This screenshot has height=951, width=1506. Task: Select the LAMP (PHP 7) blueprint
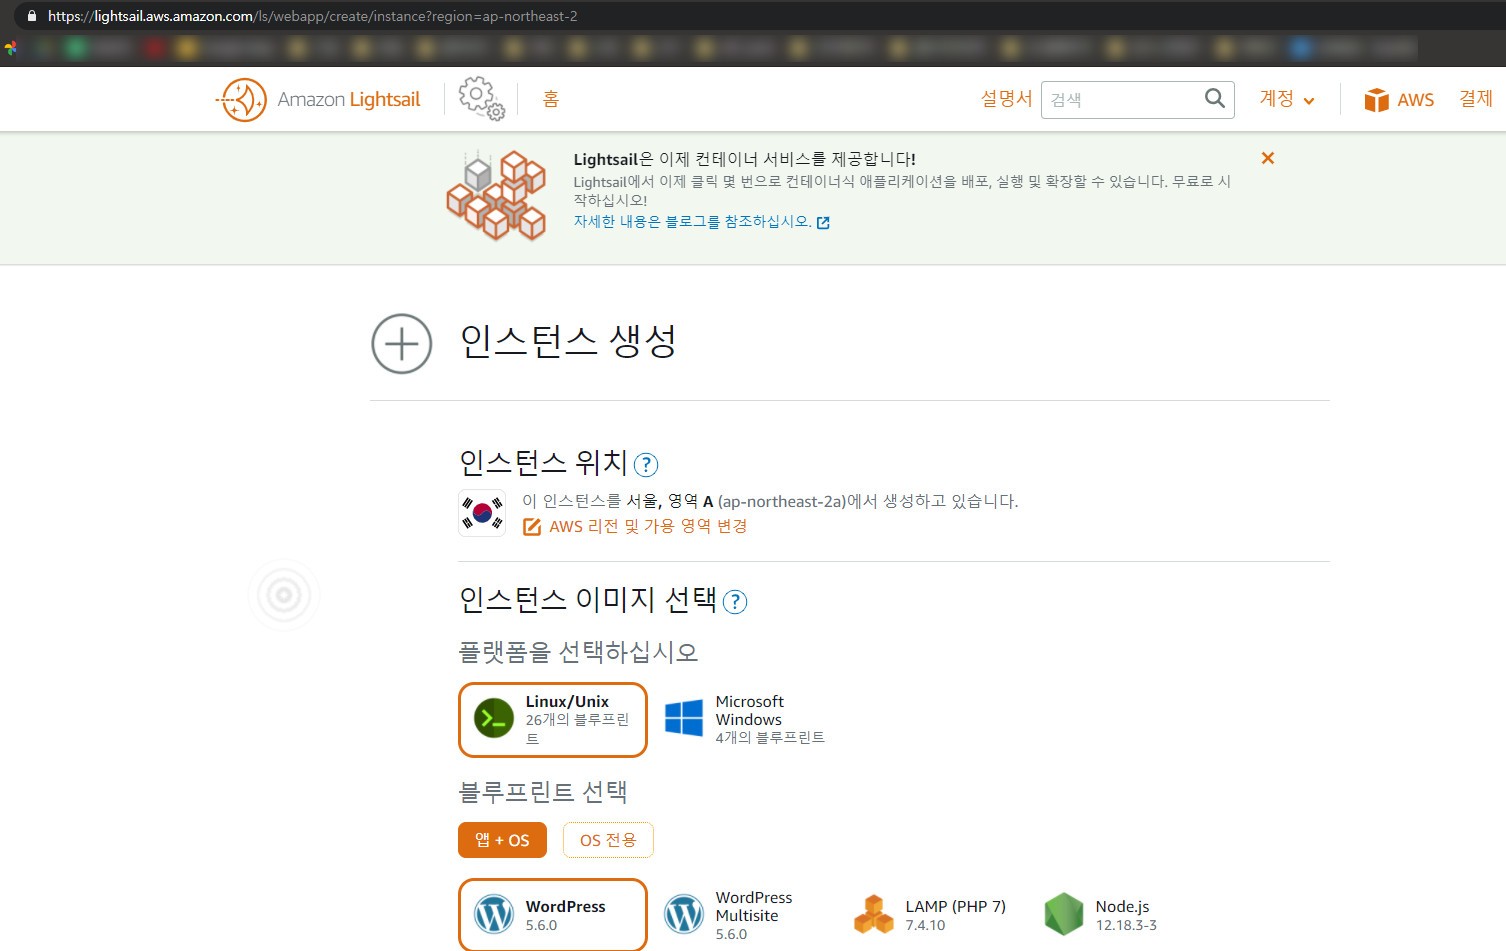pyautogui.click(x=929, y=915)
